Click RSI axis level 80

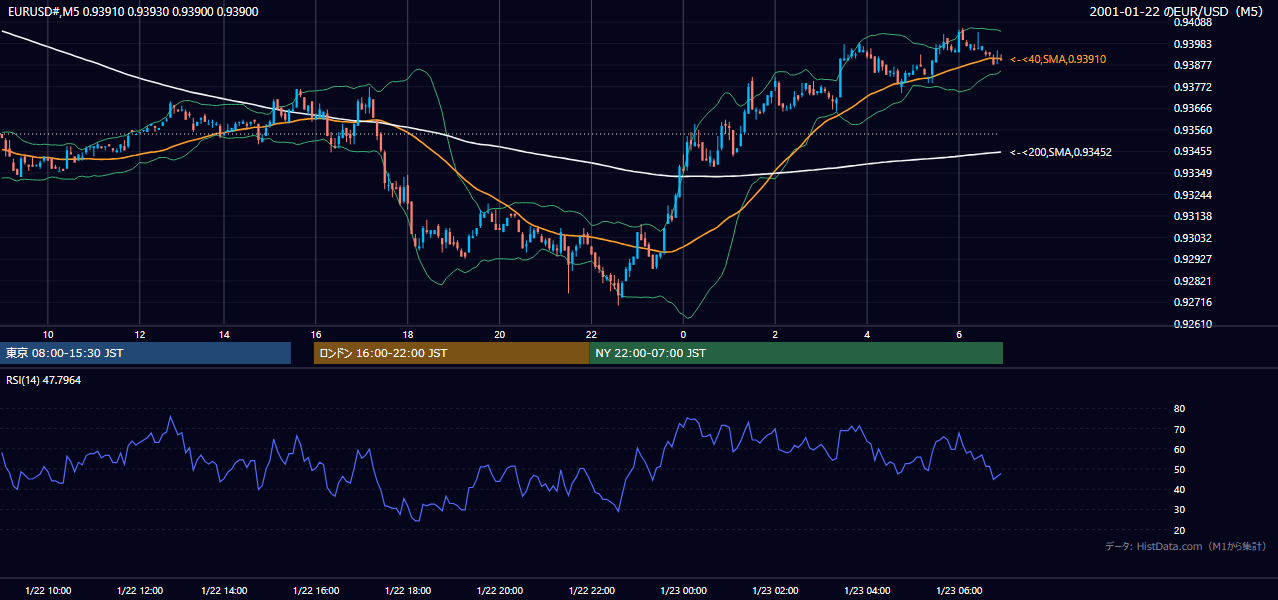(x=1179, y=409)
